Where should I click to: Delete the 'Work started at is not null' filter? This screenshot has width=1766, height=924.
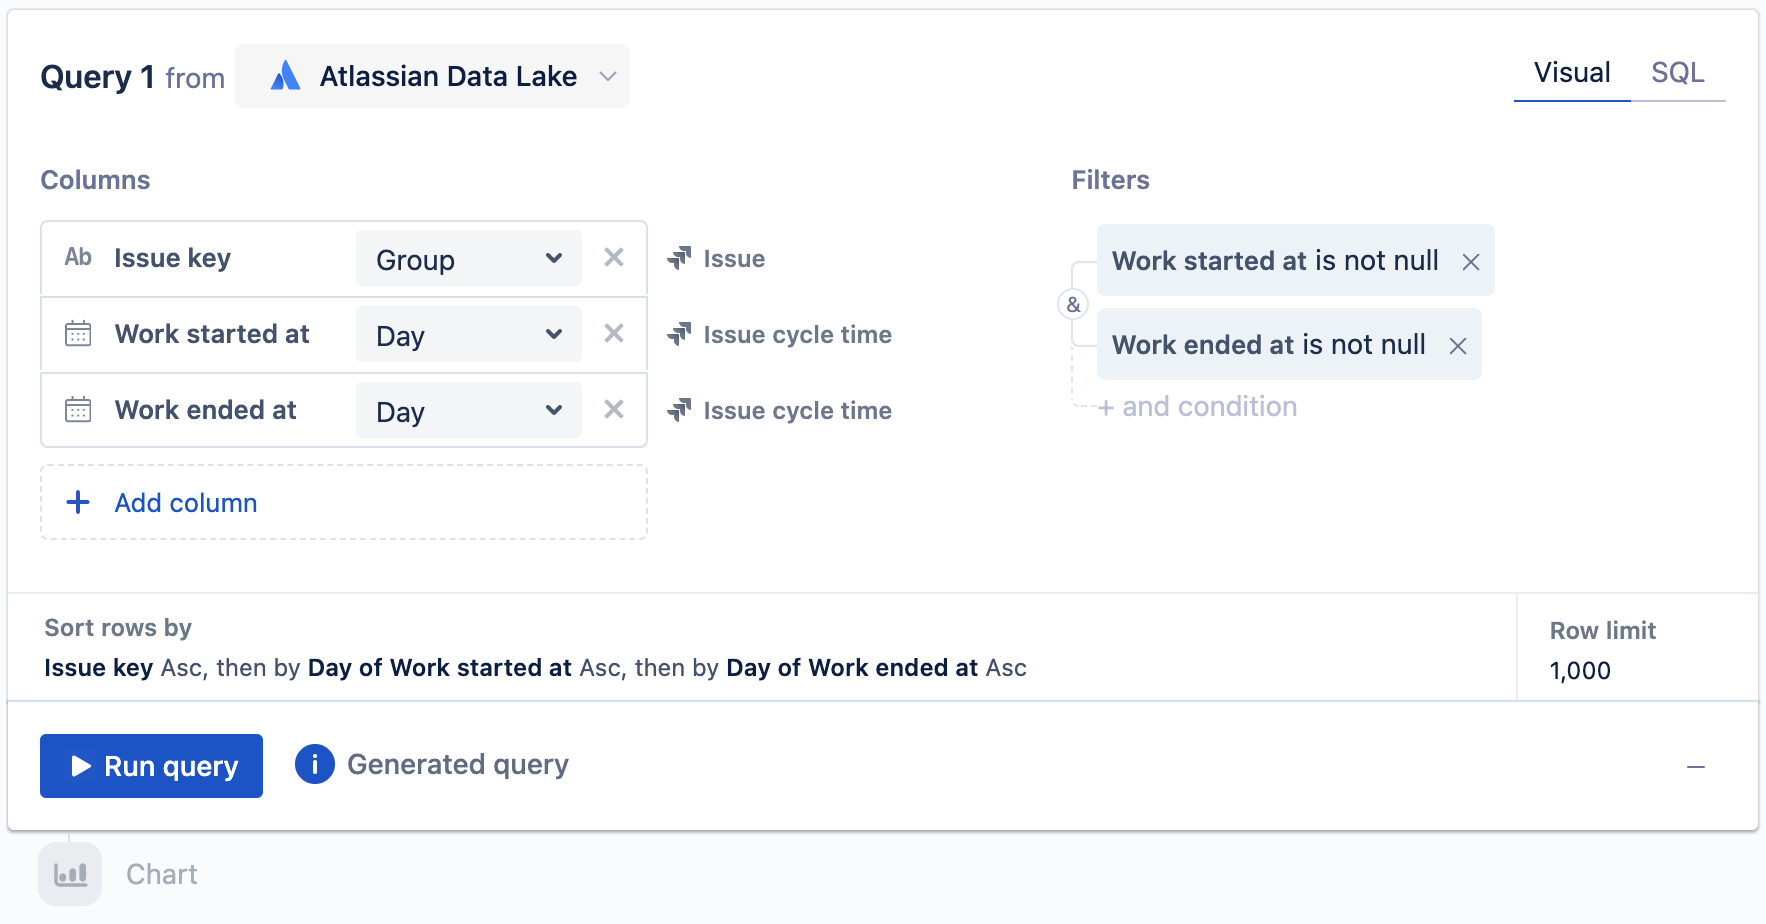tap(1471, 262)
